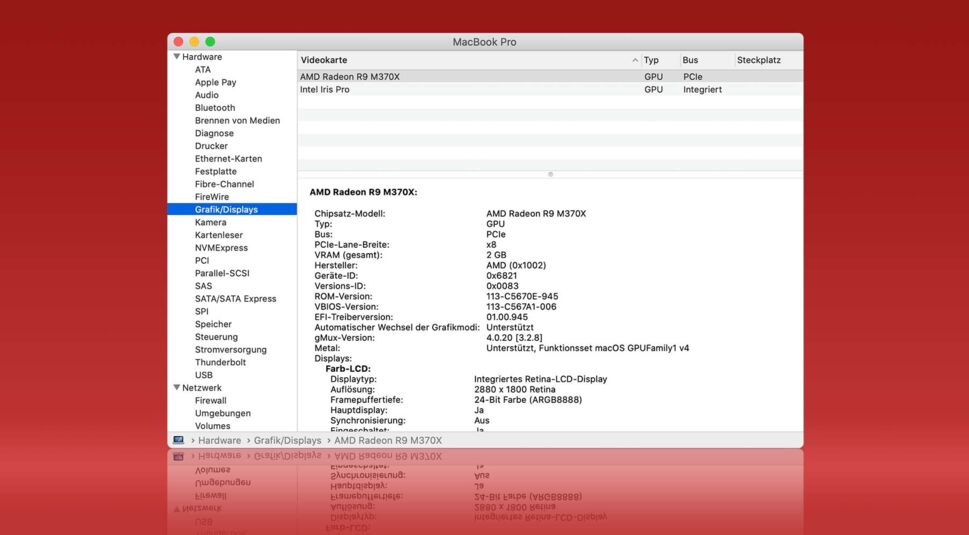This screenshot has height=535, width=969.
Task: Select ATA in the sidebar
Action: pyautogui.click(x=203, y=69)
